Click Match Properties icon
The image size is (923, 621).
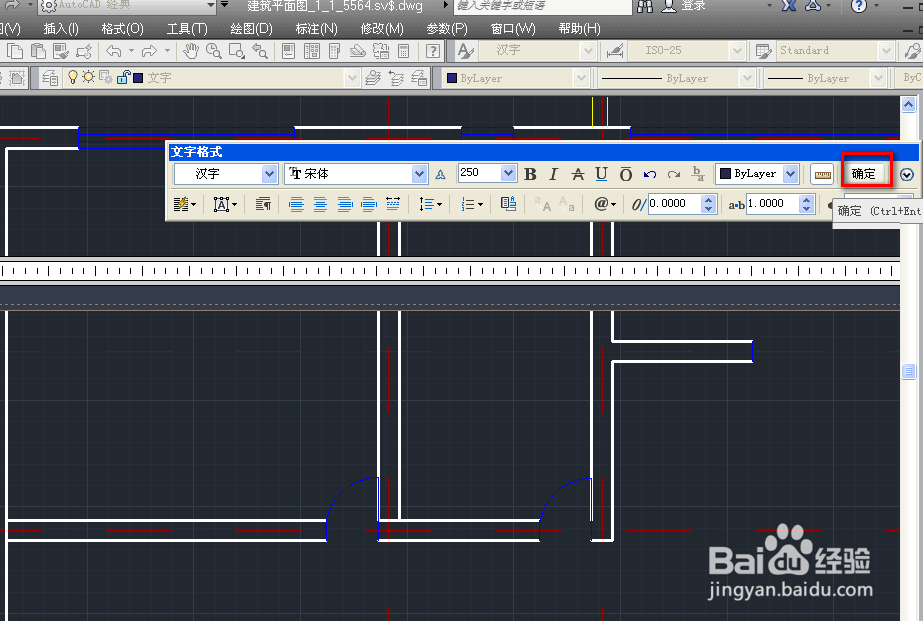tap(61, 51)
